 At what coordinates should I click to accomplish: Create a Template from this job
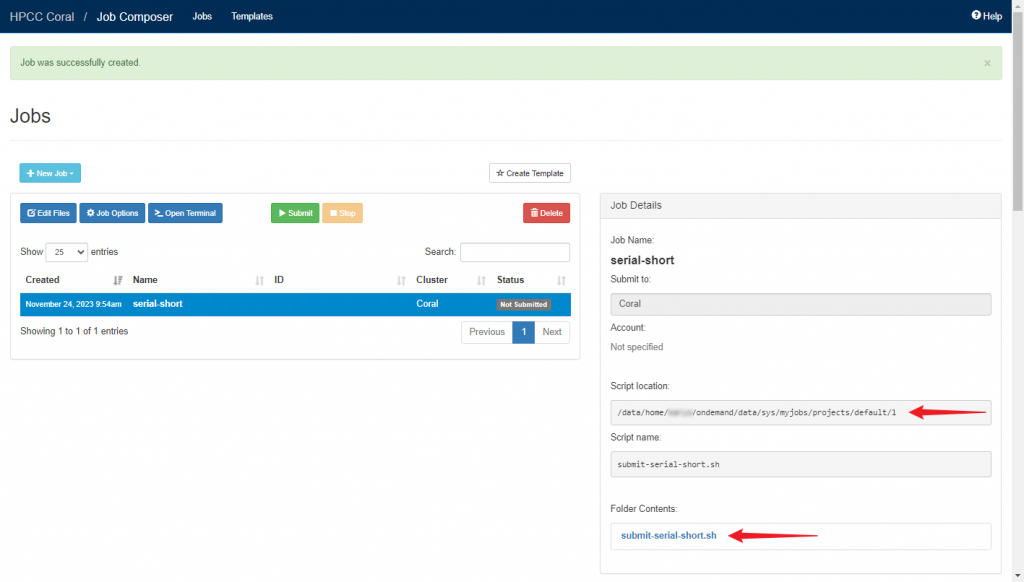(x=529, y=172)
